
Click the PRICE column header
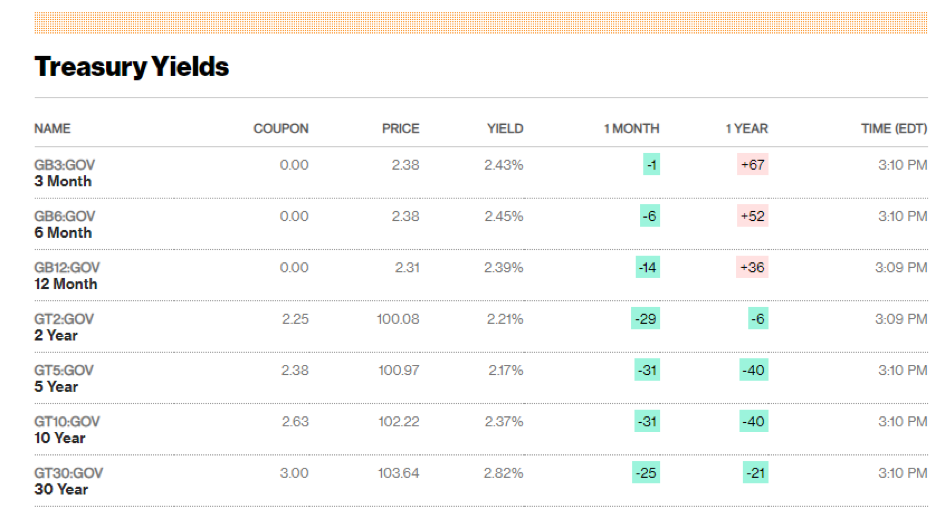(x=400, y=129)
